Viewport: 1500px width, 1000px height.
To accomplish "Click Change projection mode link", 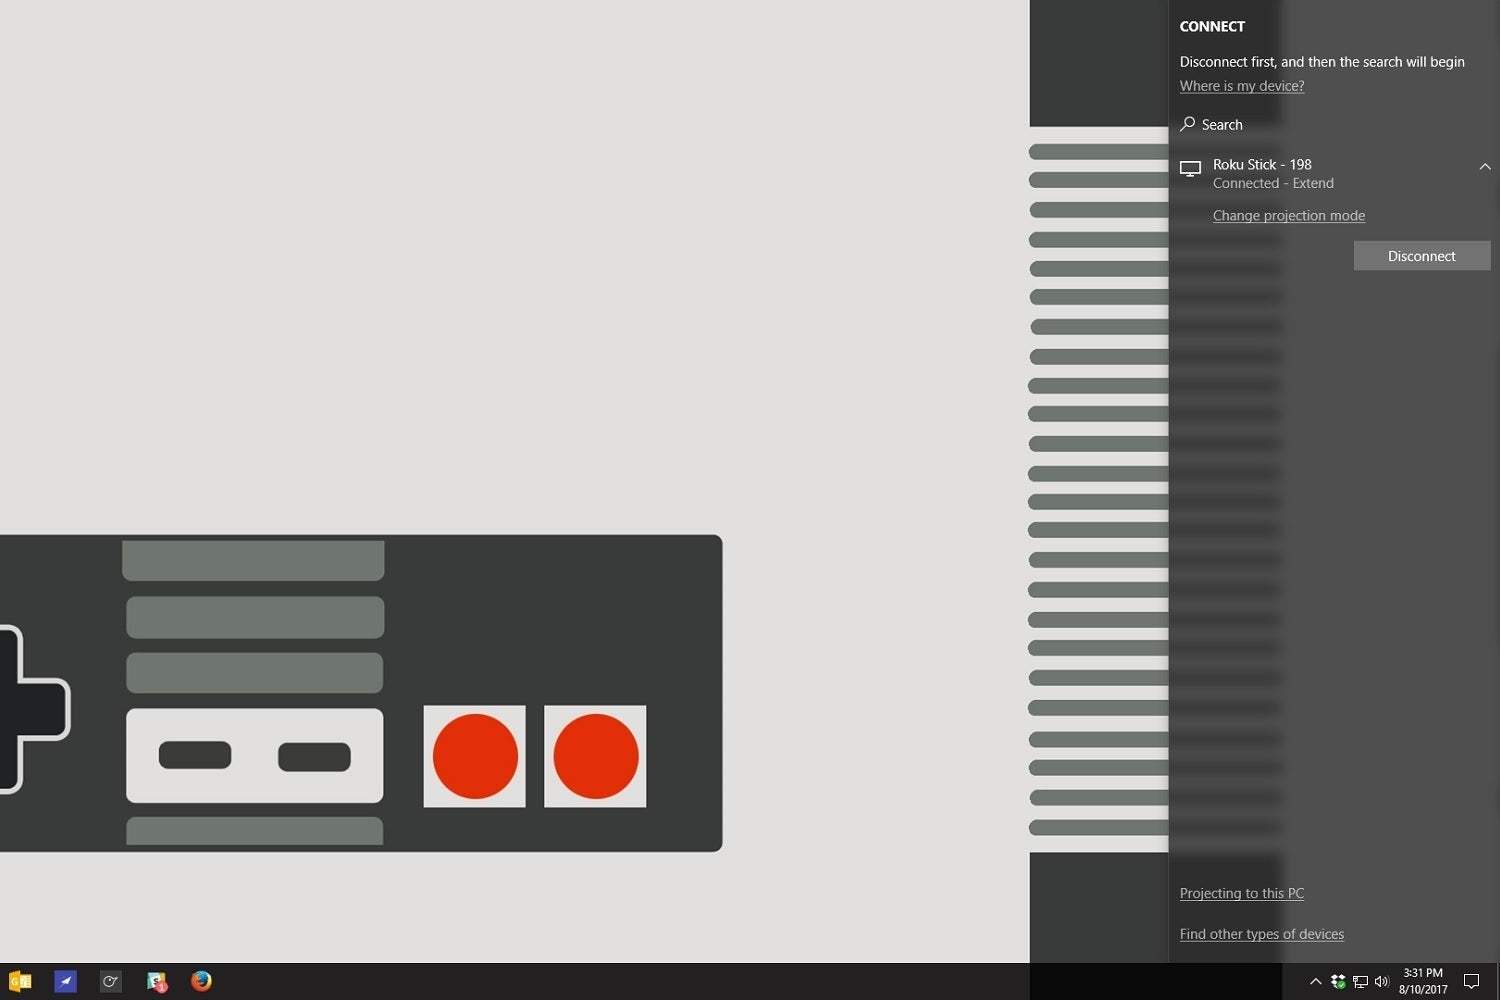I will (1288, 216).
